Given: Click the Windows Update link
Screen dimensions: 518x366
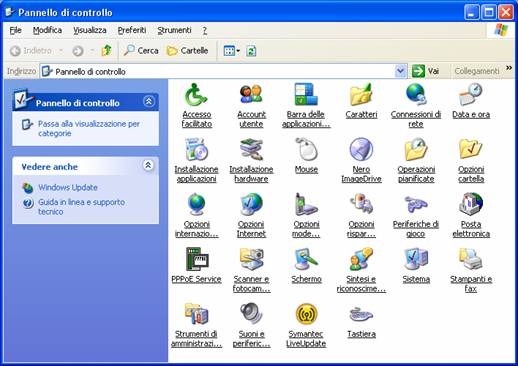Looking at the screenshot, I should coord(68,187).
